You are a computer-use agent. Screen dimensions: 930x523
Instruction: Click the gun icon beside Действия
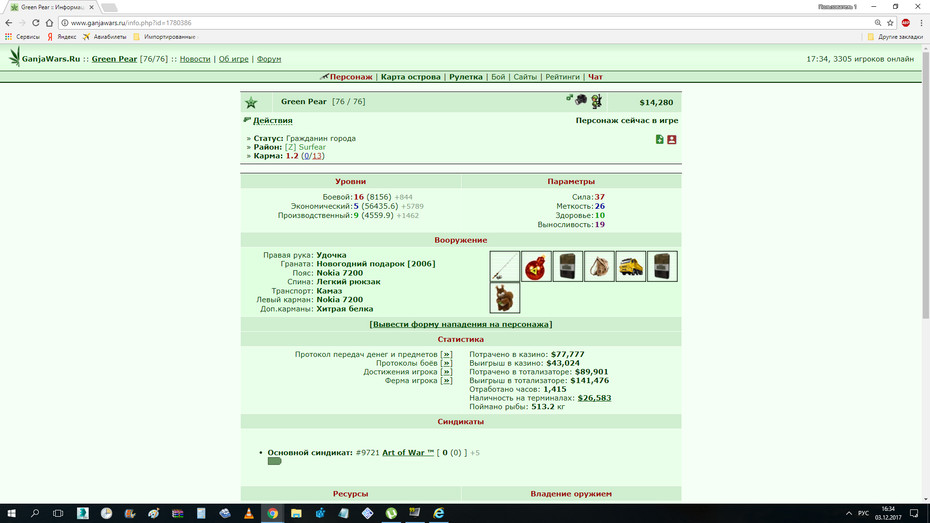247,120
